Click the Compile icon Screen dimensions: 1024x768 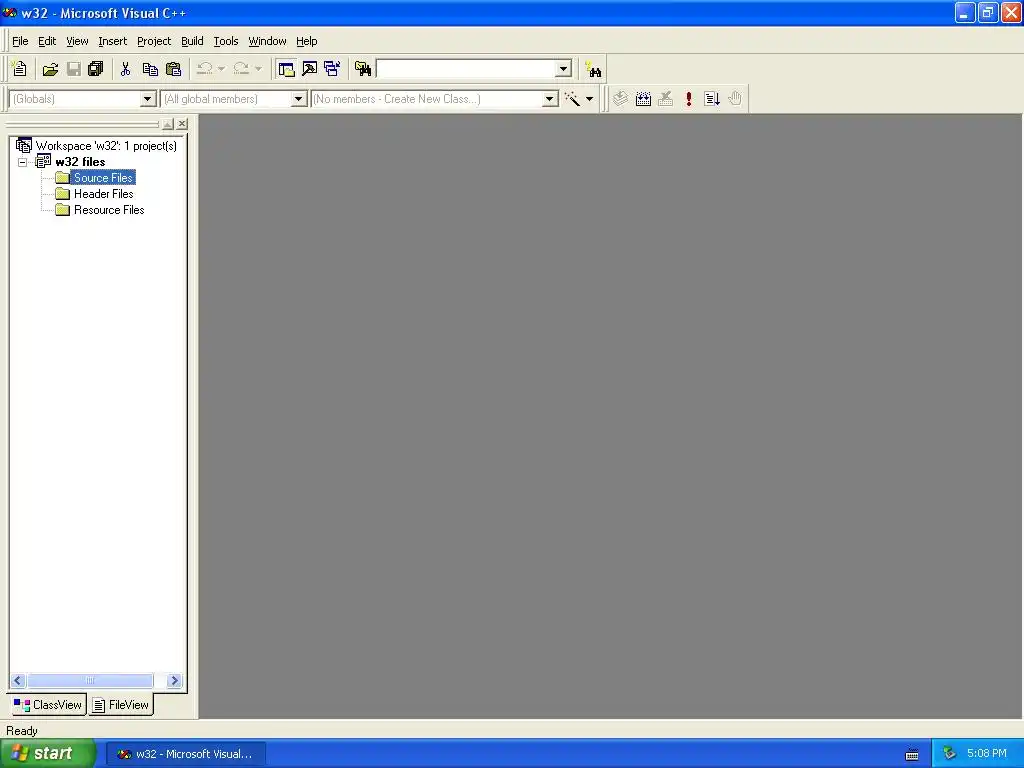pos(620,99)
